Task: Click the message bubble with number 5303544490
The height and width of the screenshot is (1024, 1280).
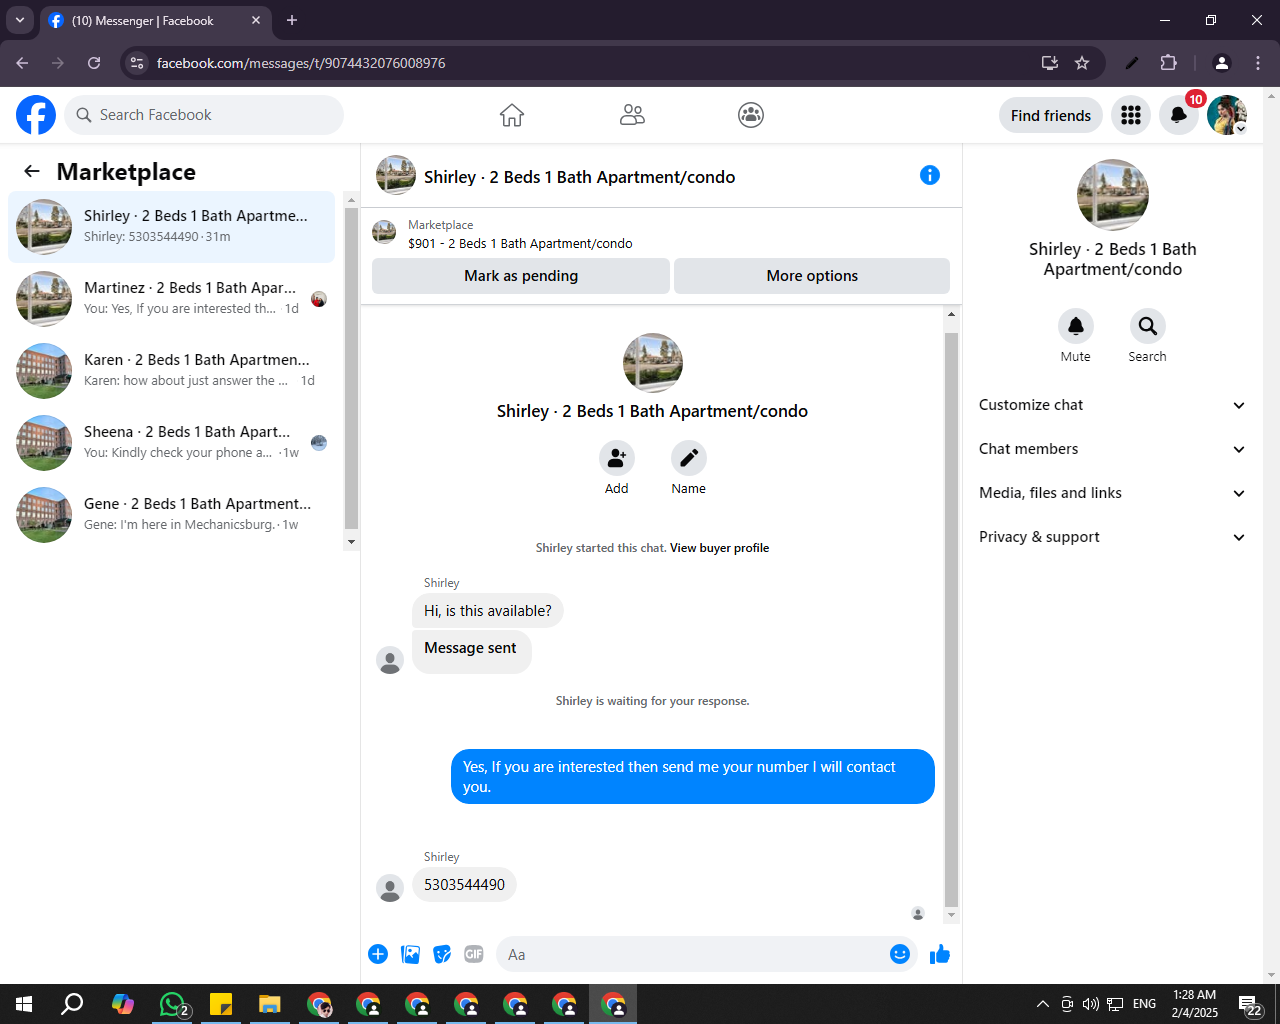Action: click(x=464, y=885)
